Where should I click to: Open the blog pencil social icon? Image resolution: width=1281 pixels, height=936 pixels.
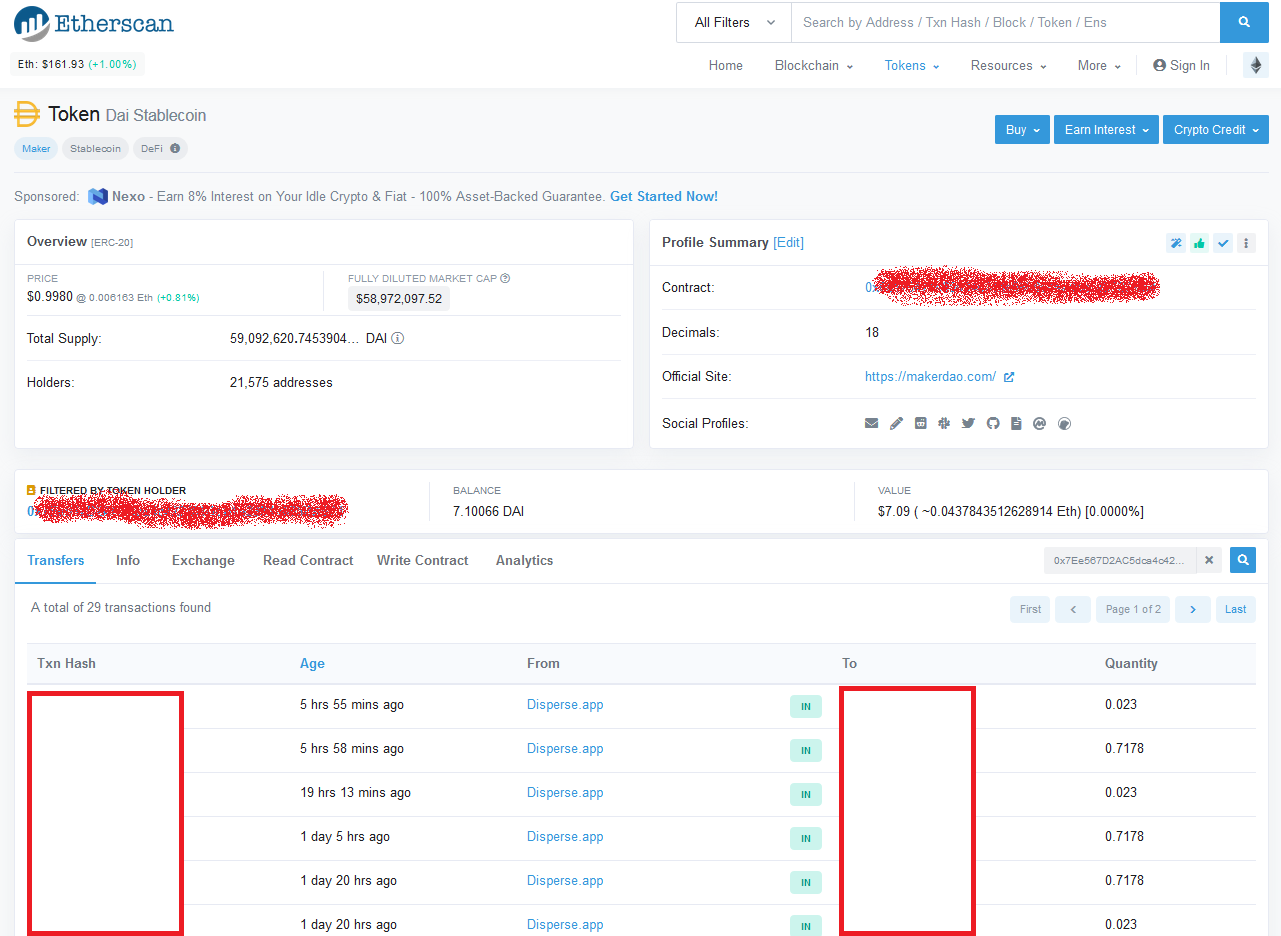pos(896,424)
